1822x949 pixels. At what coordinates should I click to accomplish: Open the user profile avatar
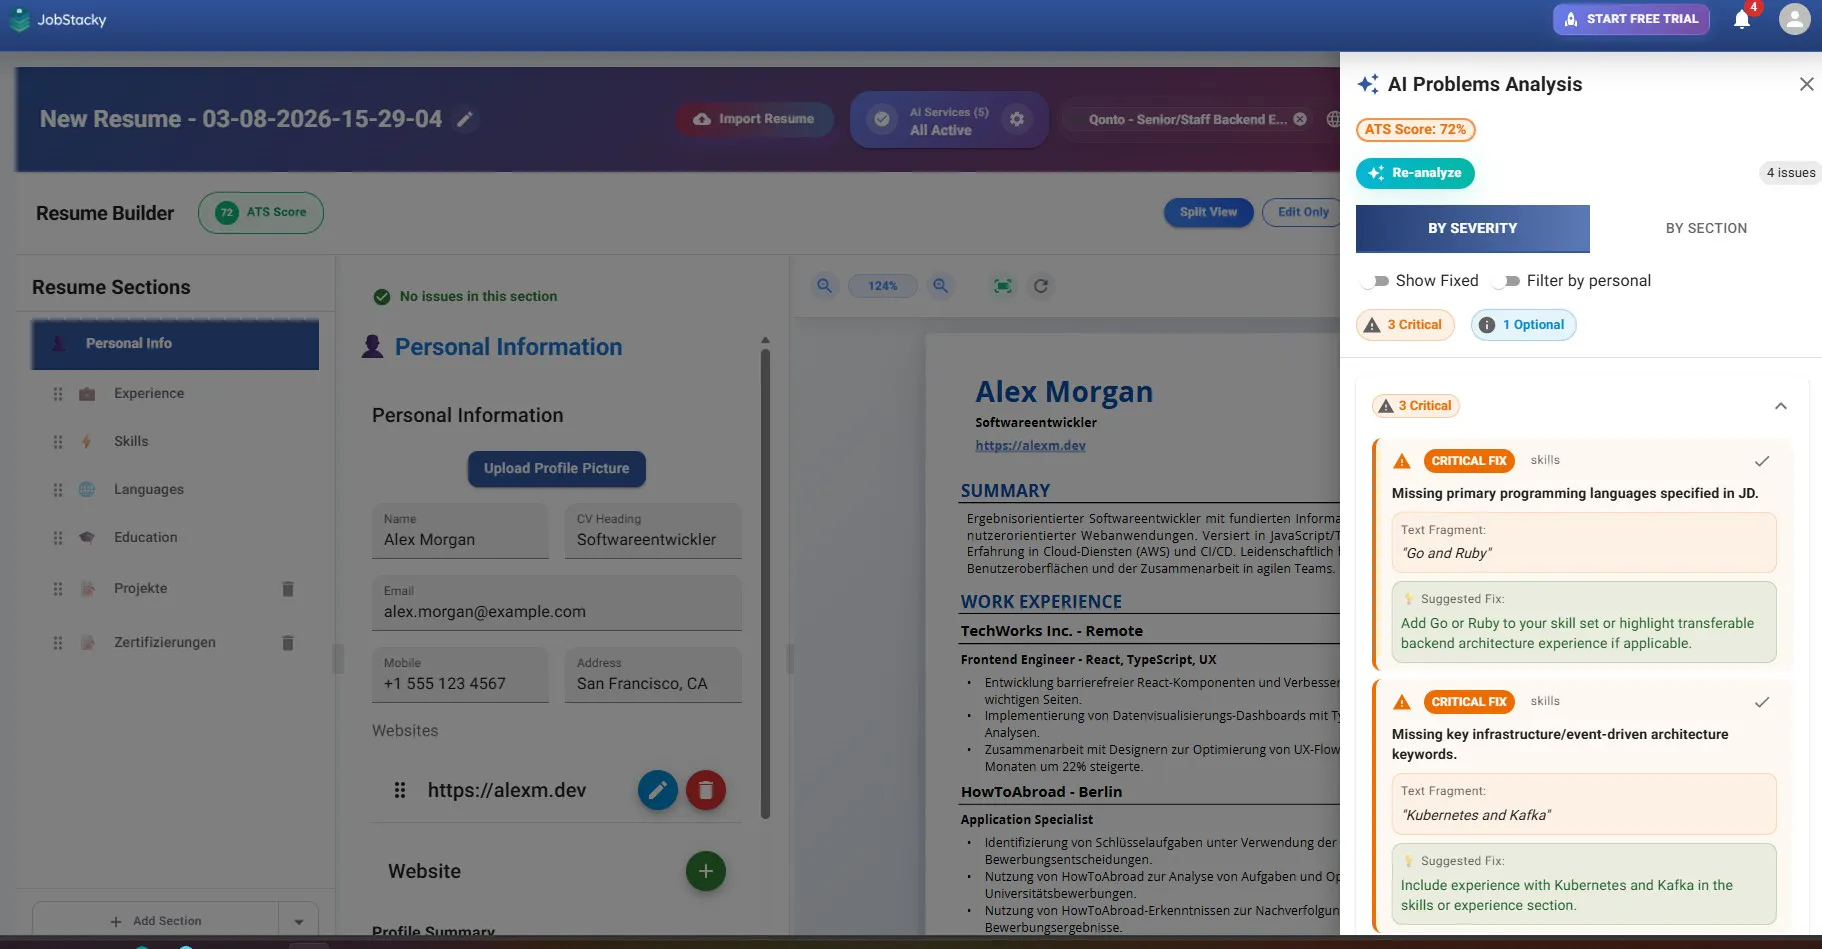click(x=1794, y=19)
